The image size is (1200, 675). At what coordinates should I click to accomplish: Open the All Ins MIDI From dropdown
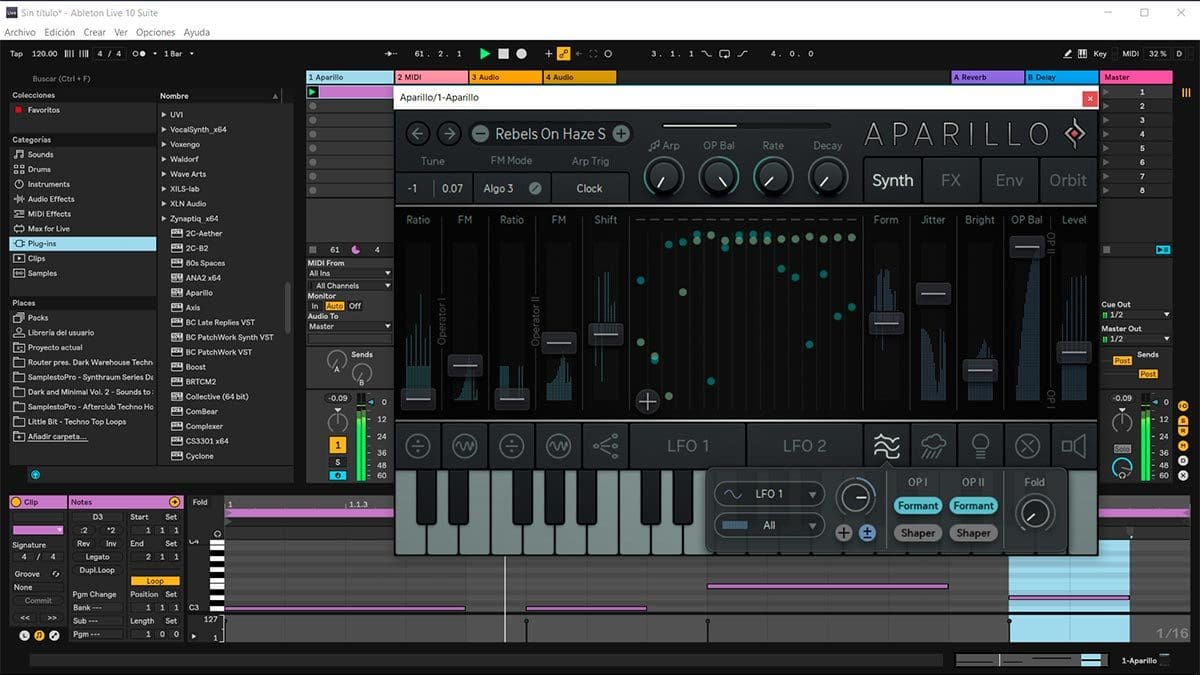coord(349,273)
